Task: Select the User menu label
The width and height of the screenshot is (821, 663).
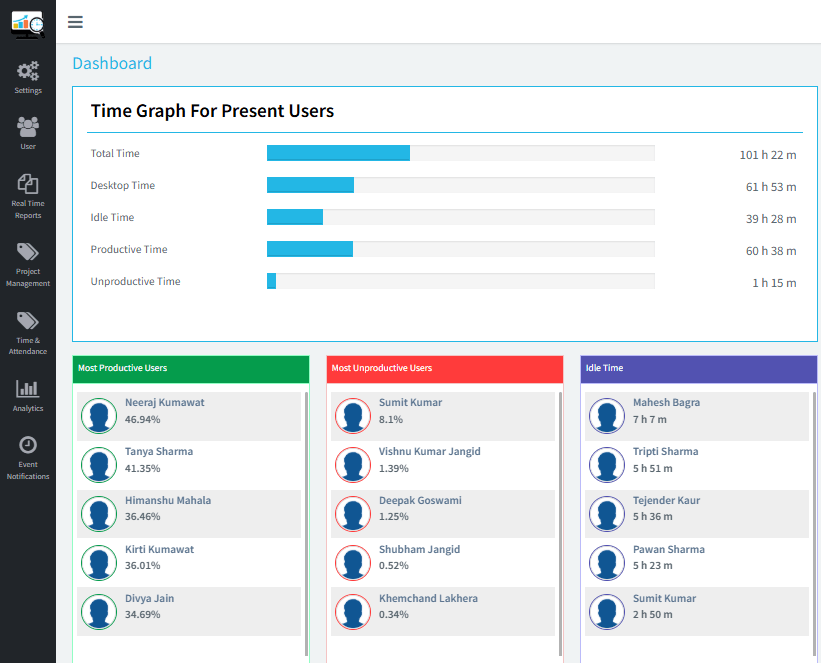Action: (28, 147)
